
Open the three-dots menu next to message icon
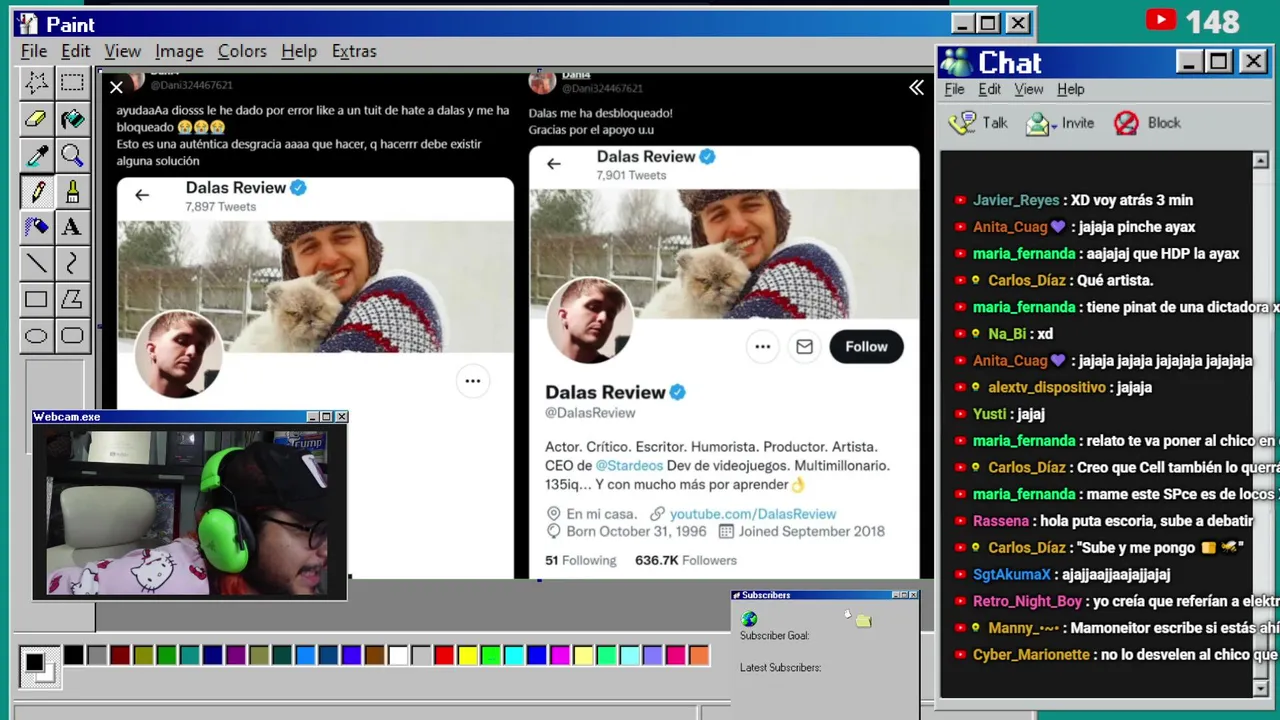click(762, 347)
